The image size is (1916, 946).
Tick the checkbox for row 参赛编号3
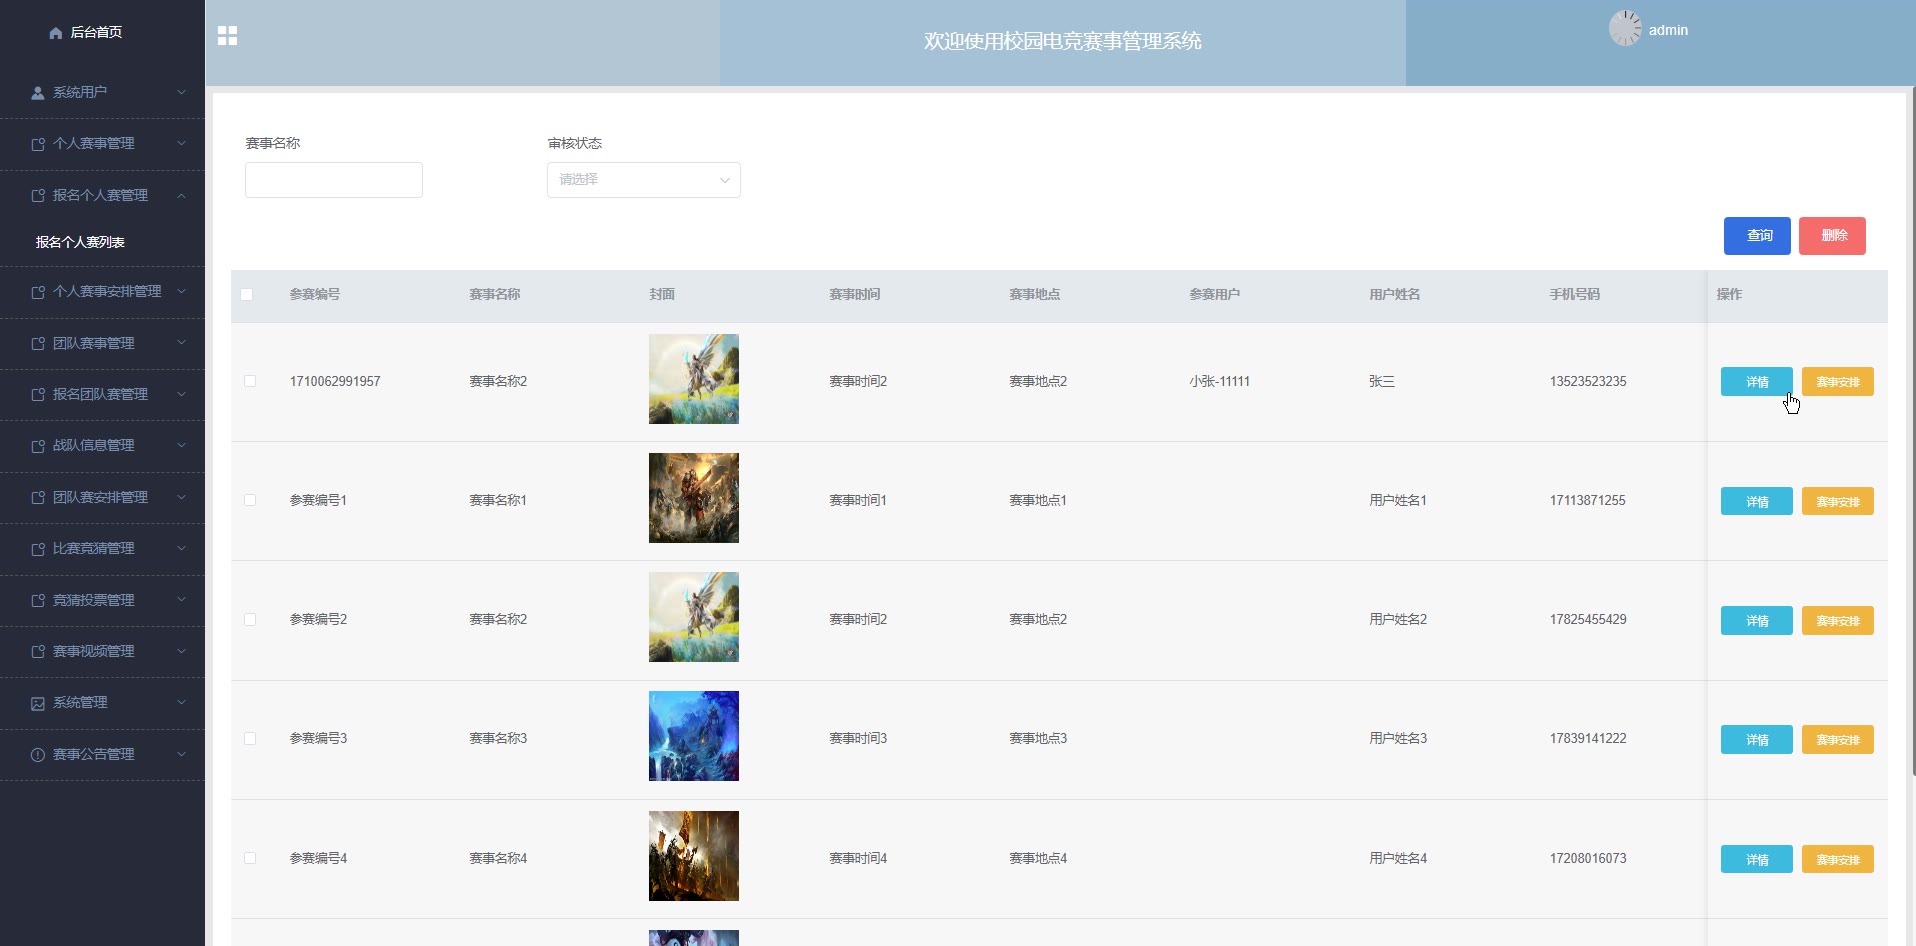(250, 739)
